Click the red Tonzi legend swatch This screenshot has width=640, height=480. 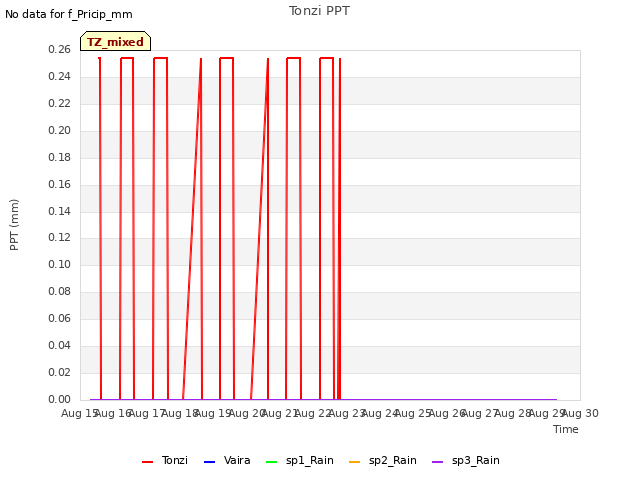coord(147,462)
